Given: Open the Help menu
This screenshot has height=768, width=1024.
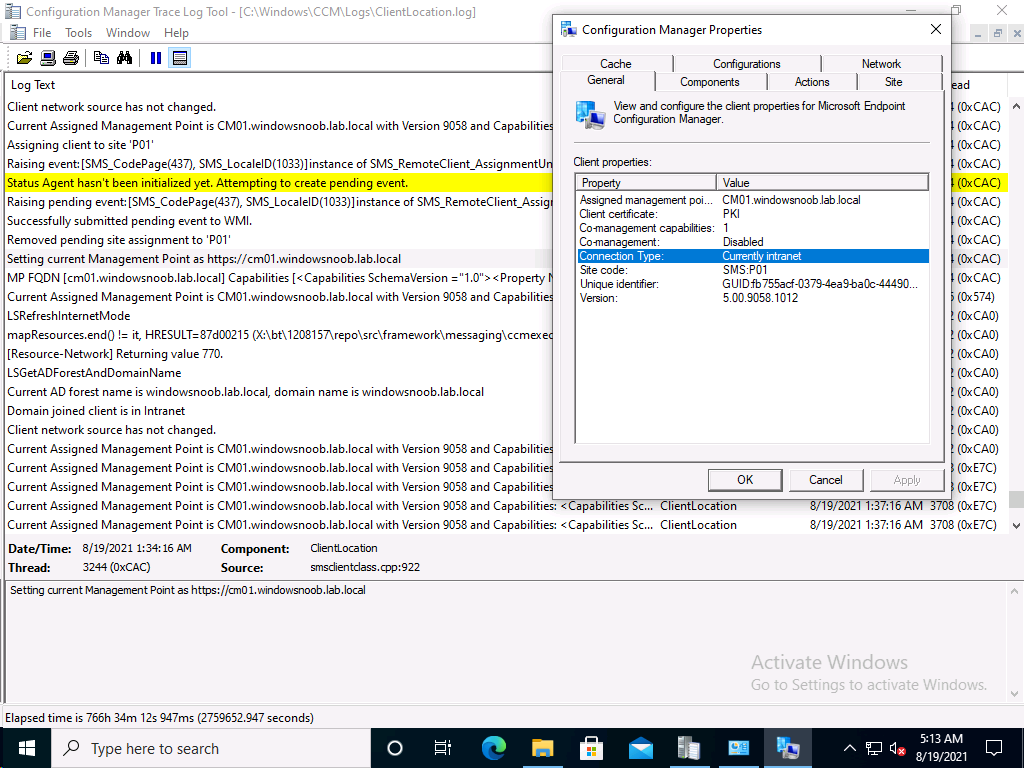Looking at the screenshot, I should [176, 33].
